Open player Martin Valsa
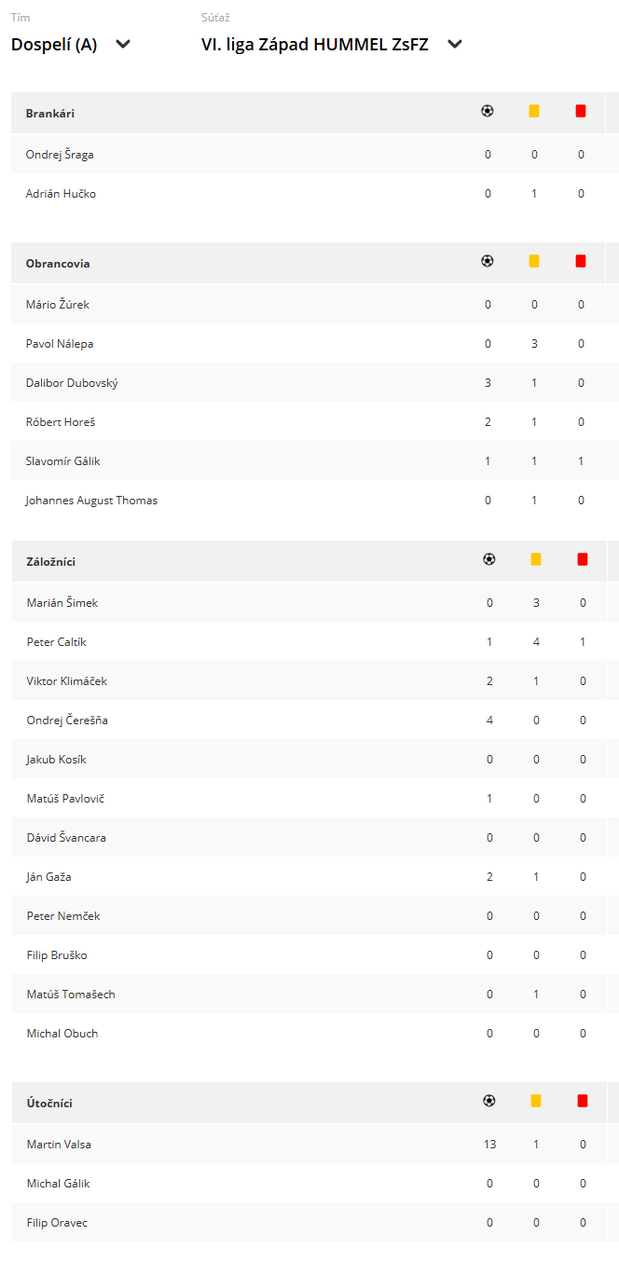The image size is (619, 1263). [x=59, y=1144]
